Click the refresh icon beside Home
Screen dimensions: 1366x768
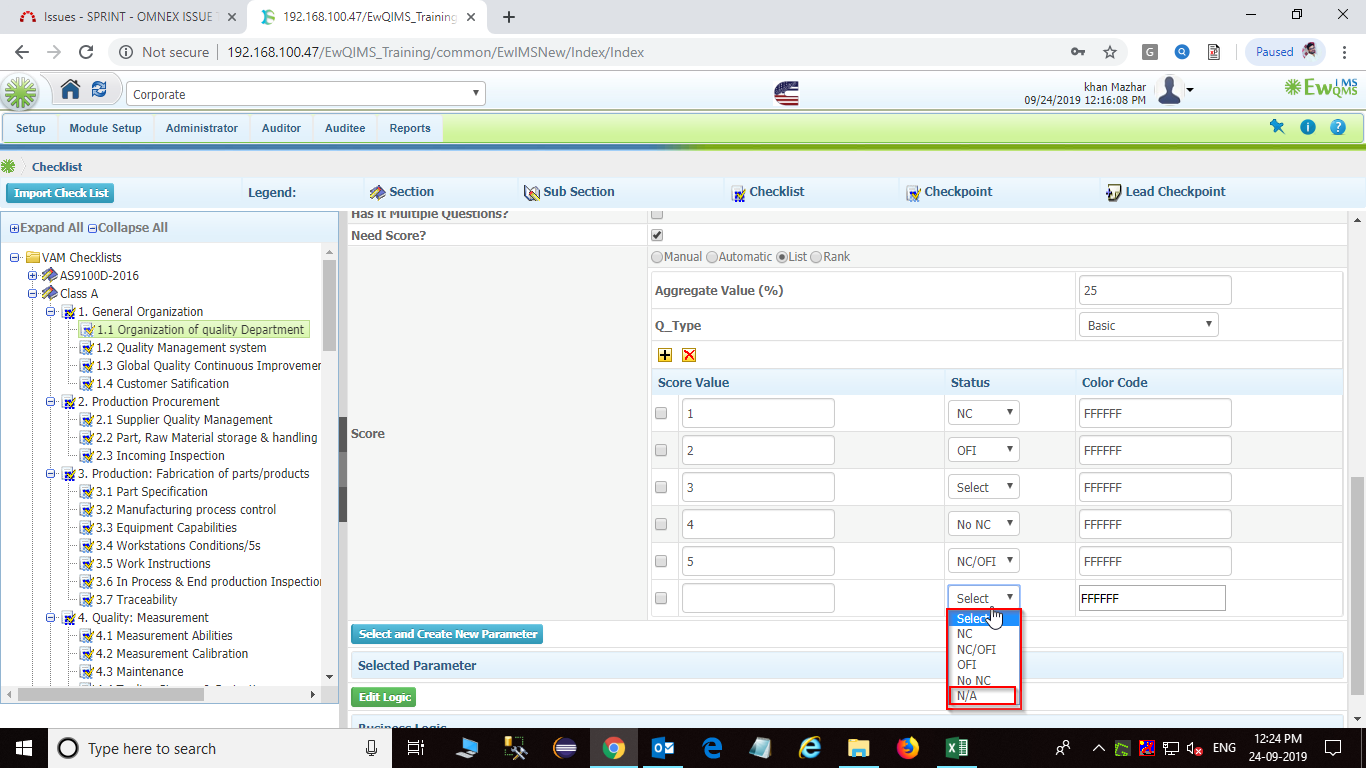coord(99,89)
